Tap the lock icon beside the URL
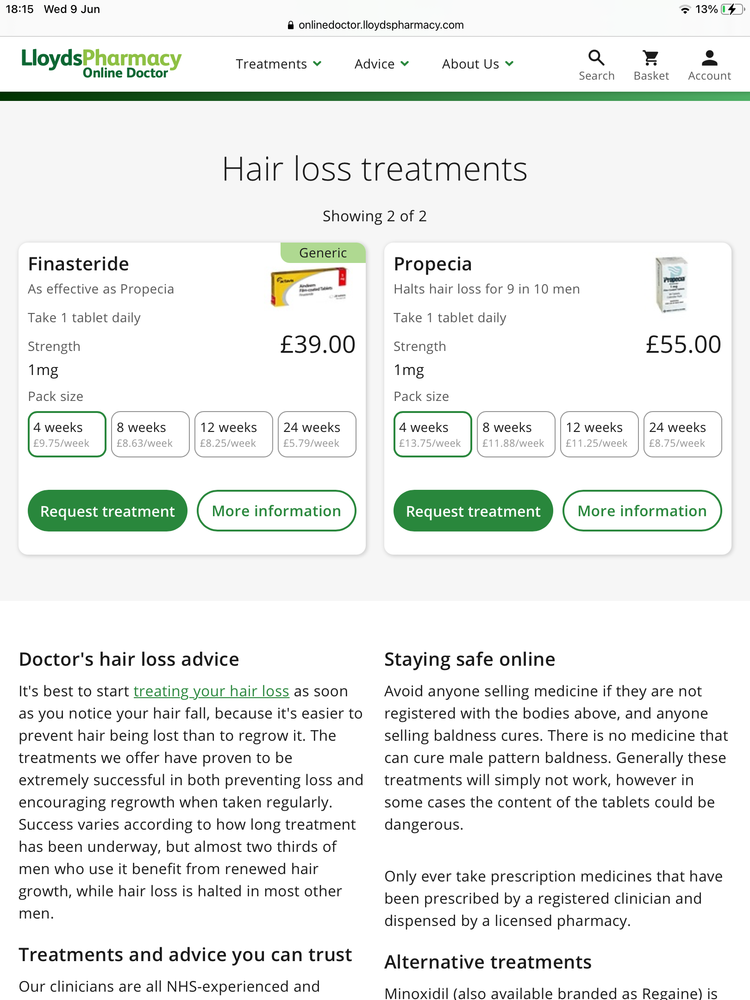Screen dimensions: 750x1000 [x=290, y=25]
